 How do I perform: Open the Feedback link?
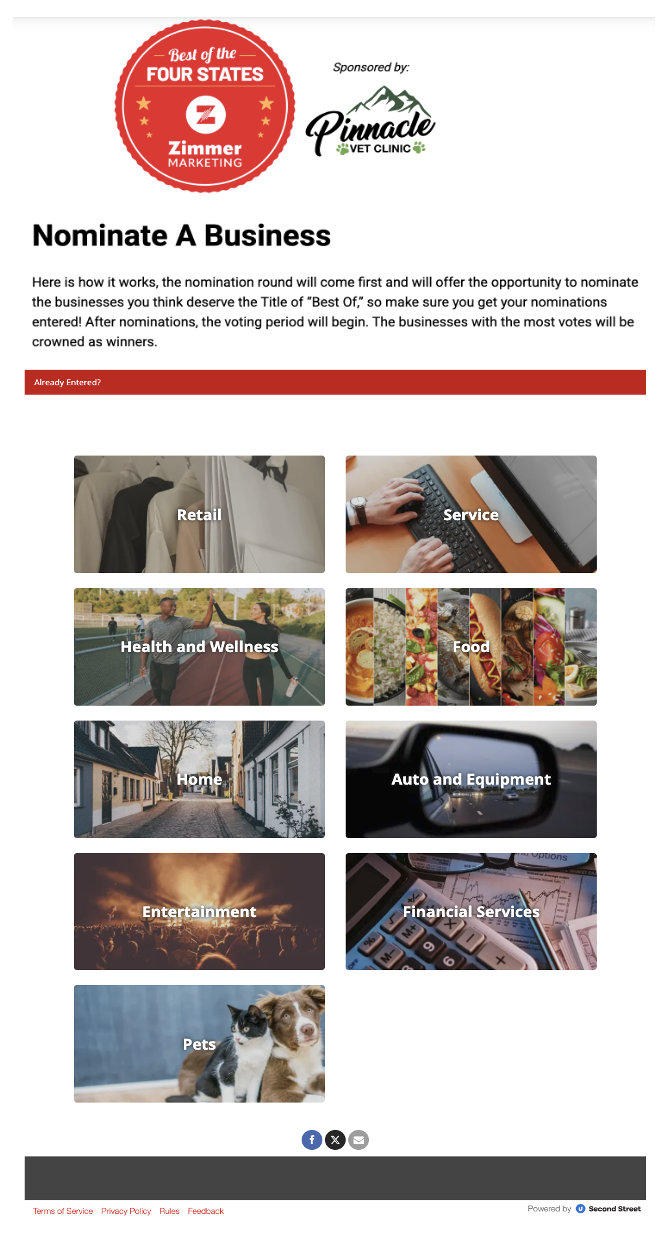pos(206,1211)
